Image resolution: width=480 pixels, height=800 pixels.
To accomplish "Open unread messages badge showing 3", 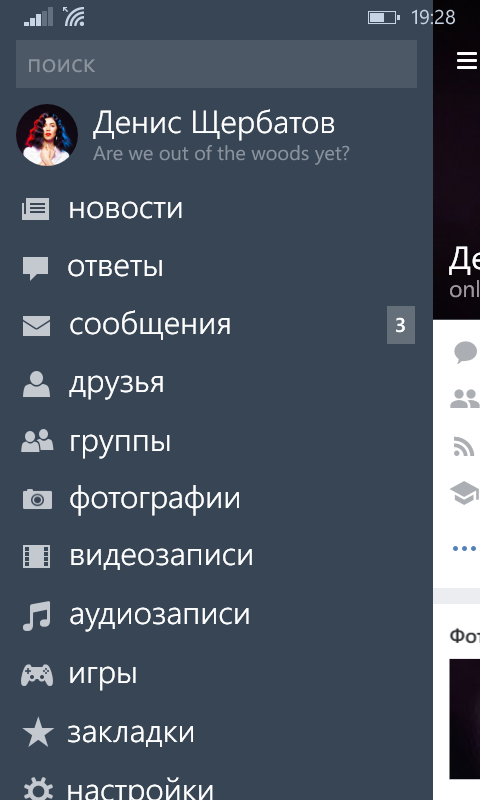I will point(400,325).
